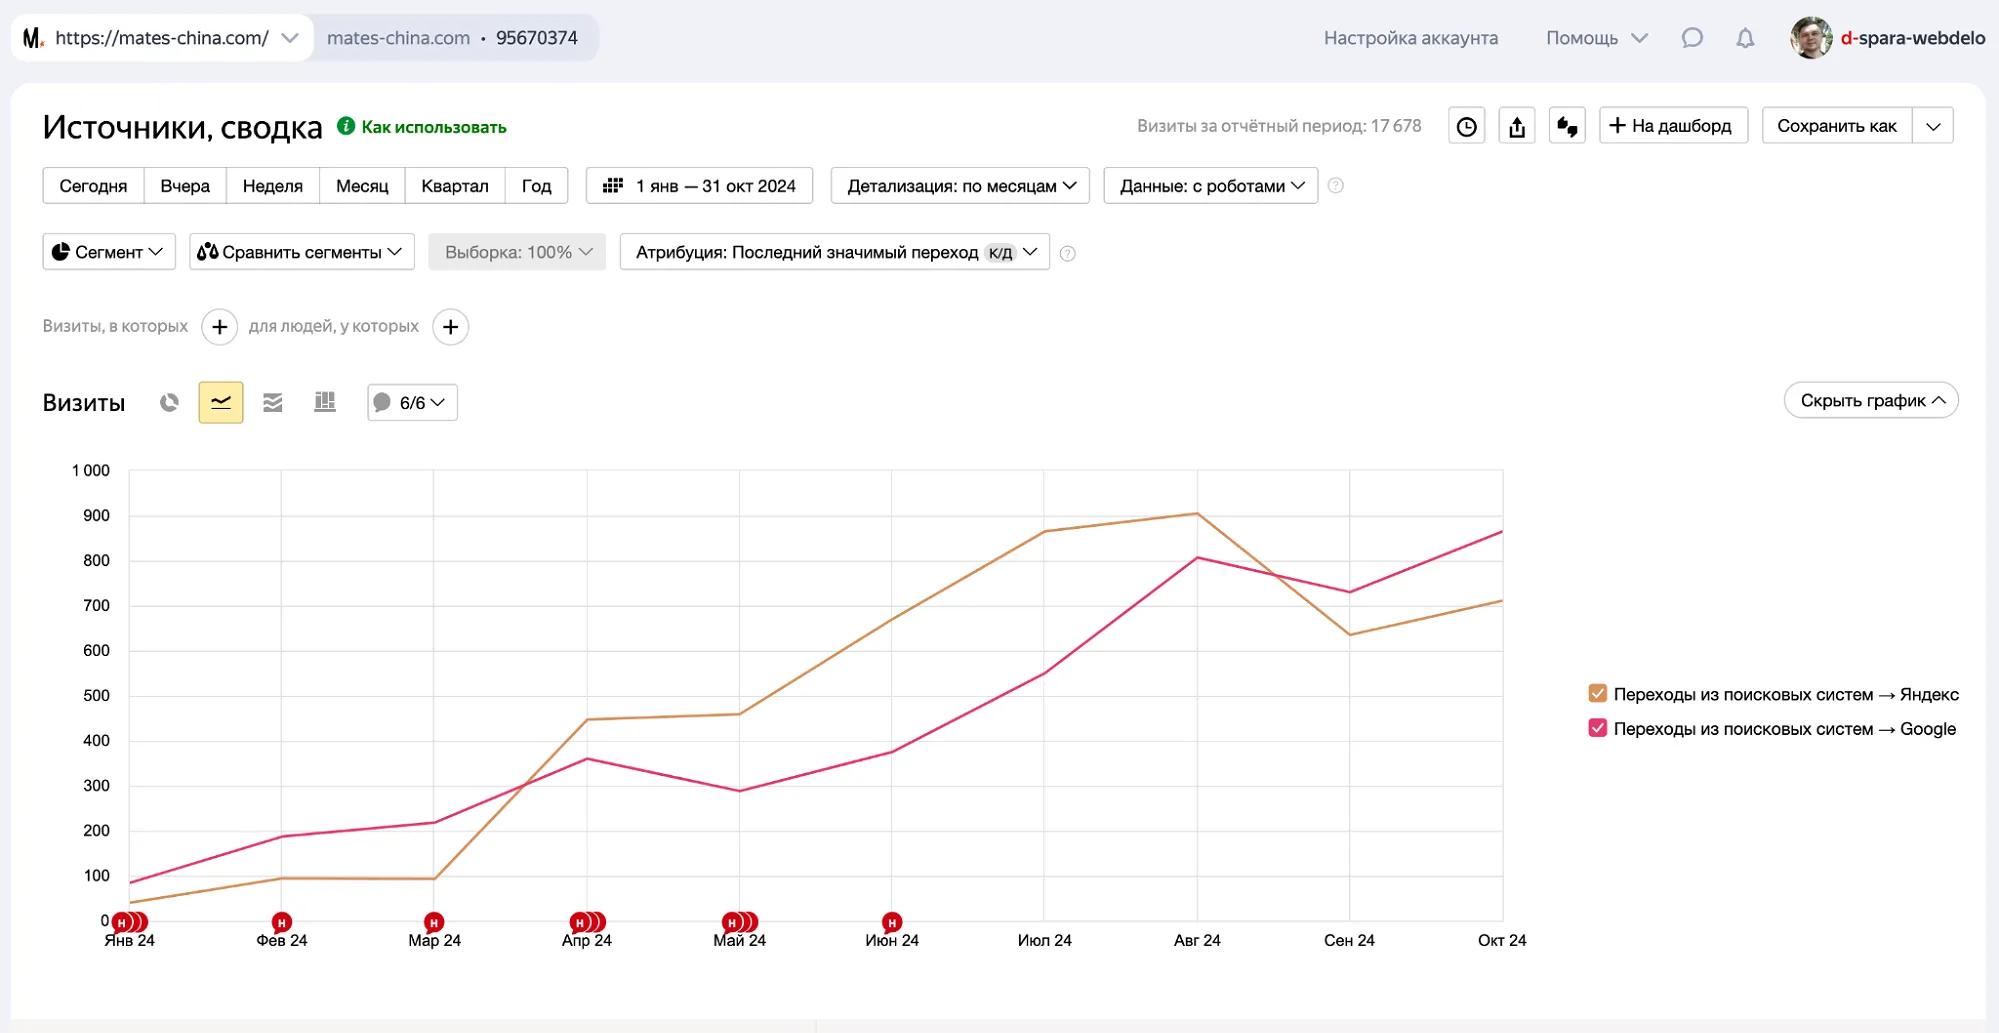The height and width of the screenshot is (1033, 1999).
Task: Select the Неделя period tab
Action: [x=272, y=186]
